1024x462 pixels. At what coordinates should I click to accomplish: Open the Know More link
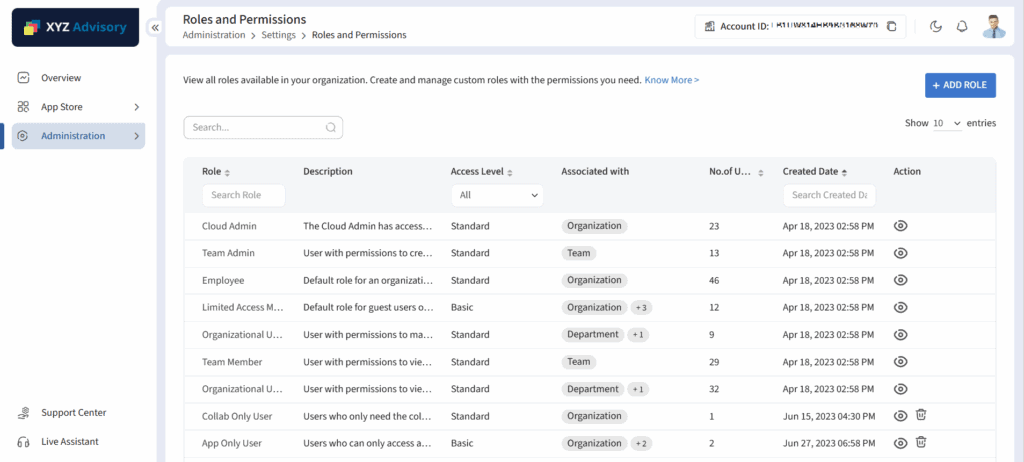point(671,80)
